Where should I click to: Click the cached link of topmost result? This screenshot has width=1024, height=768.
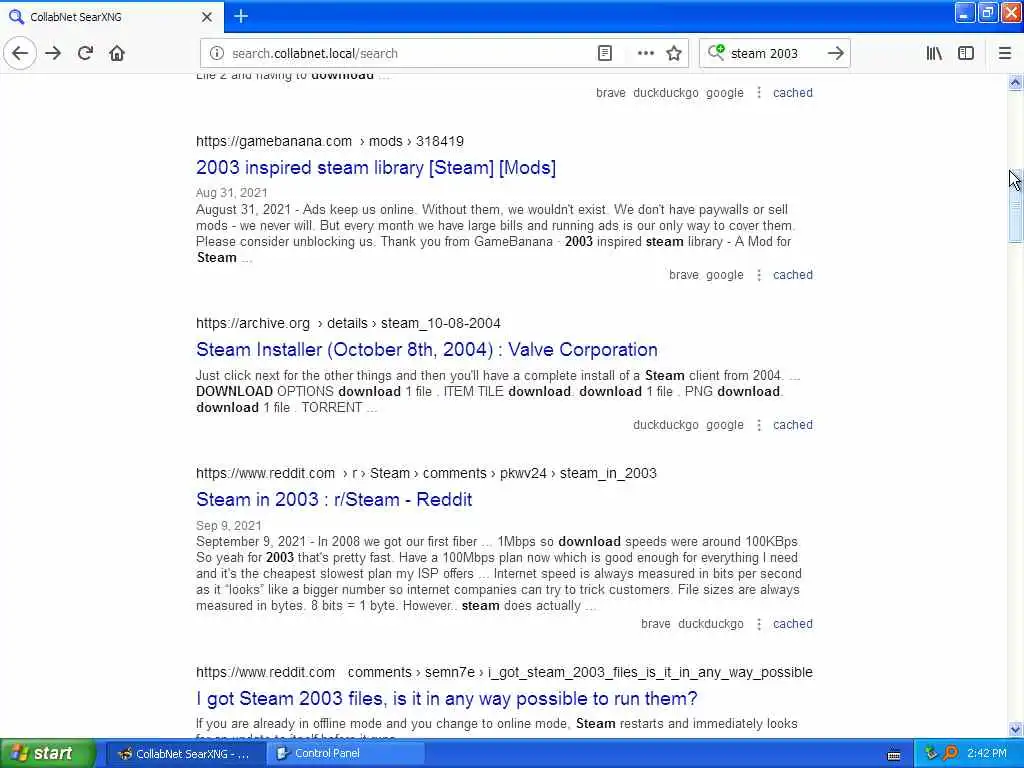tap(793, 93)
